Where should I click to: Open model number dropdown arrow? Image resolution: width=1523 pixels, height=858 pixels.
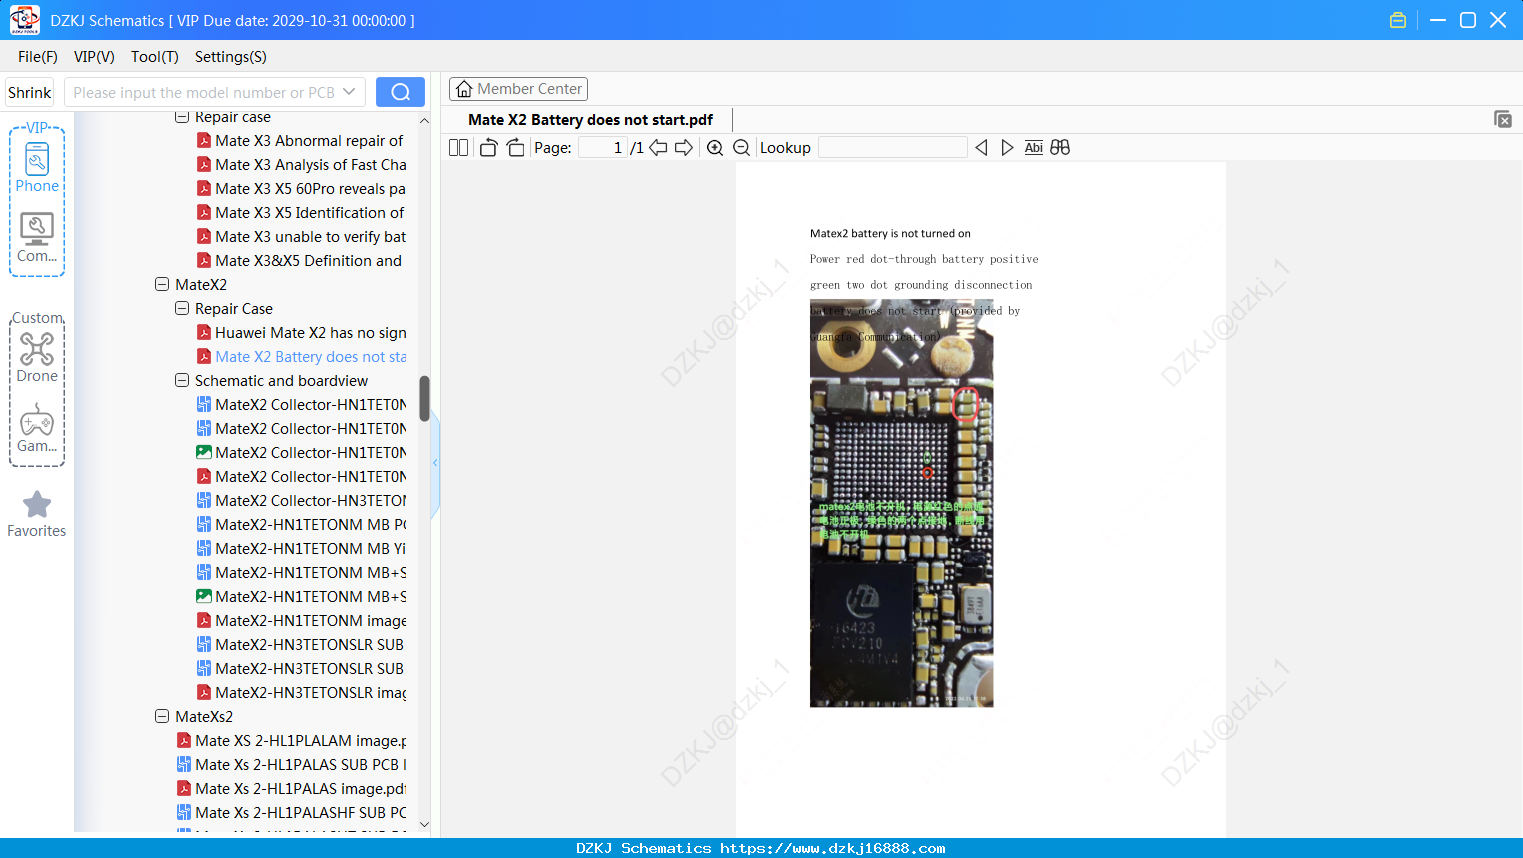[349, 92]
